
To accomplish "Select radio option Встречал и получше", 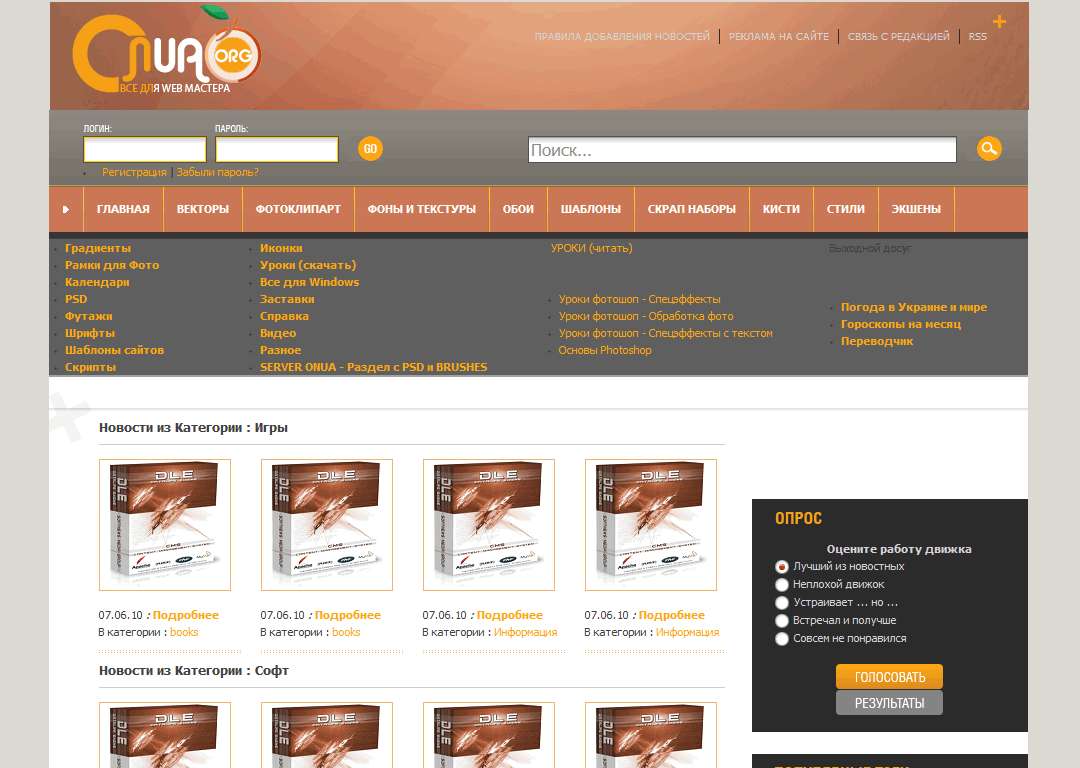I will pos(781,621).
